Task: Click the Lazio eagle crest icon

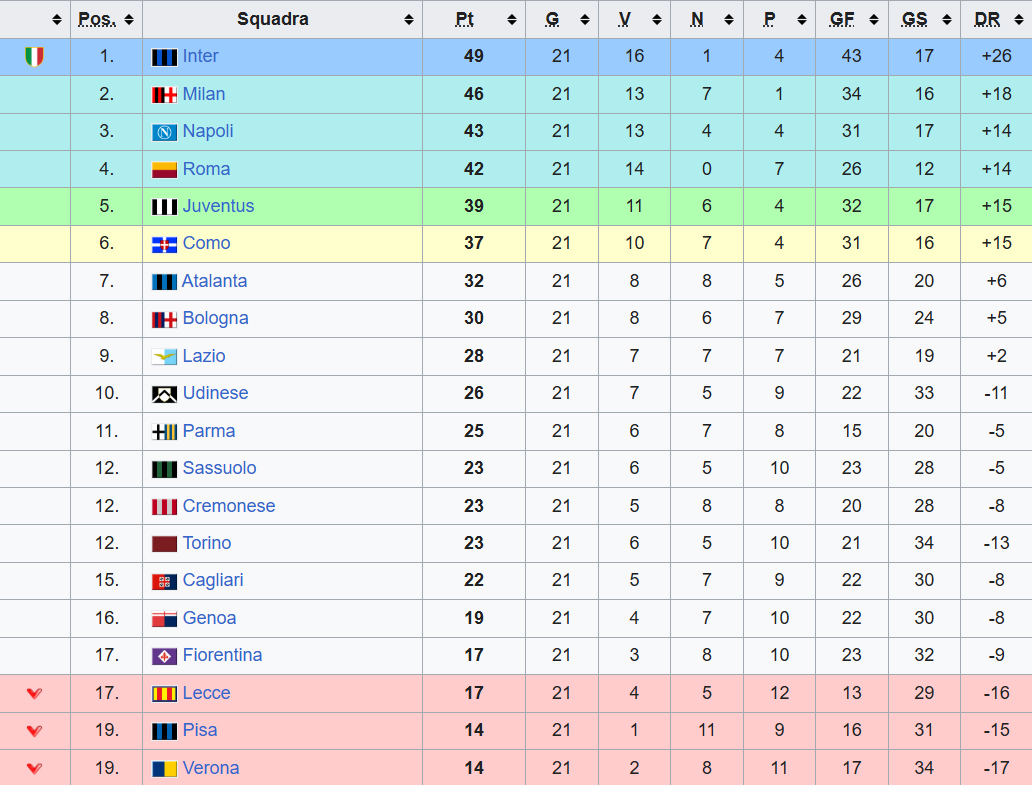Action: 164,357
